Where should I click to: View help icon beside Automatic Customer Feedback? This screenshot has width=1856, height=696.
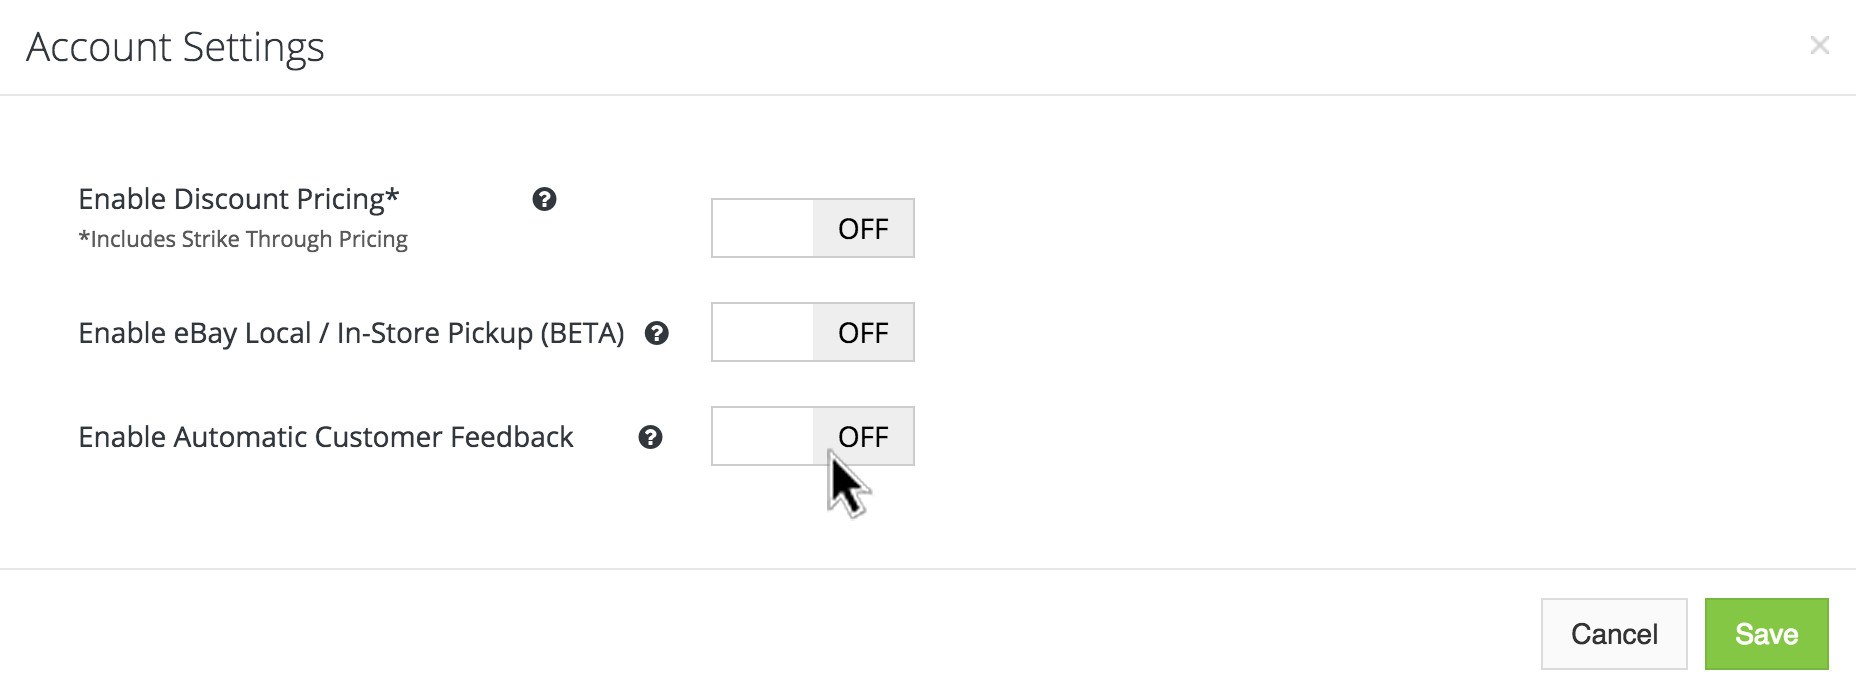pos(650,437)
